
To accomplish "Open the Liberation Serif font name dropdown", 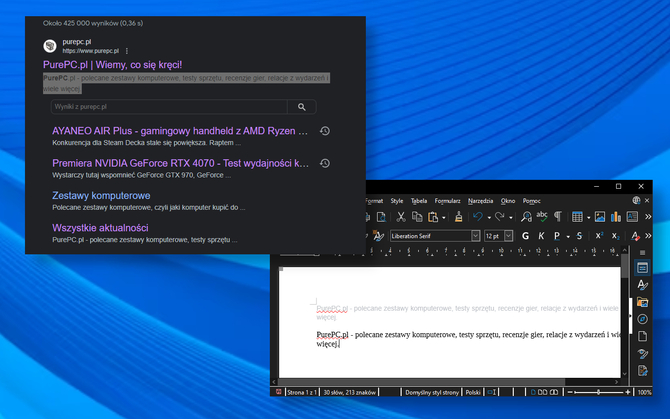I will (x=476, y=236).
